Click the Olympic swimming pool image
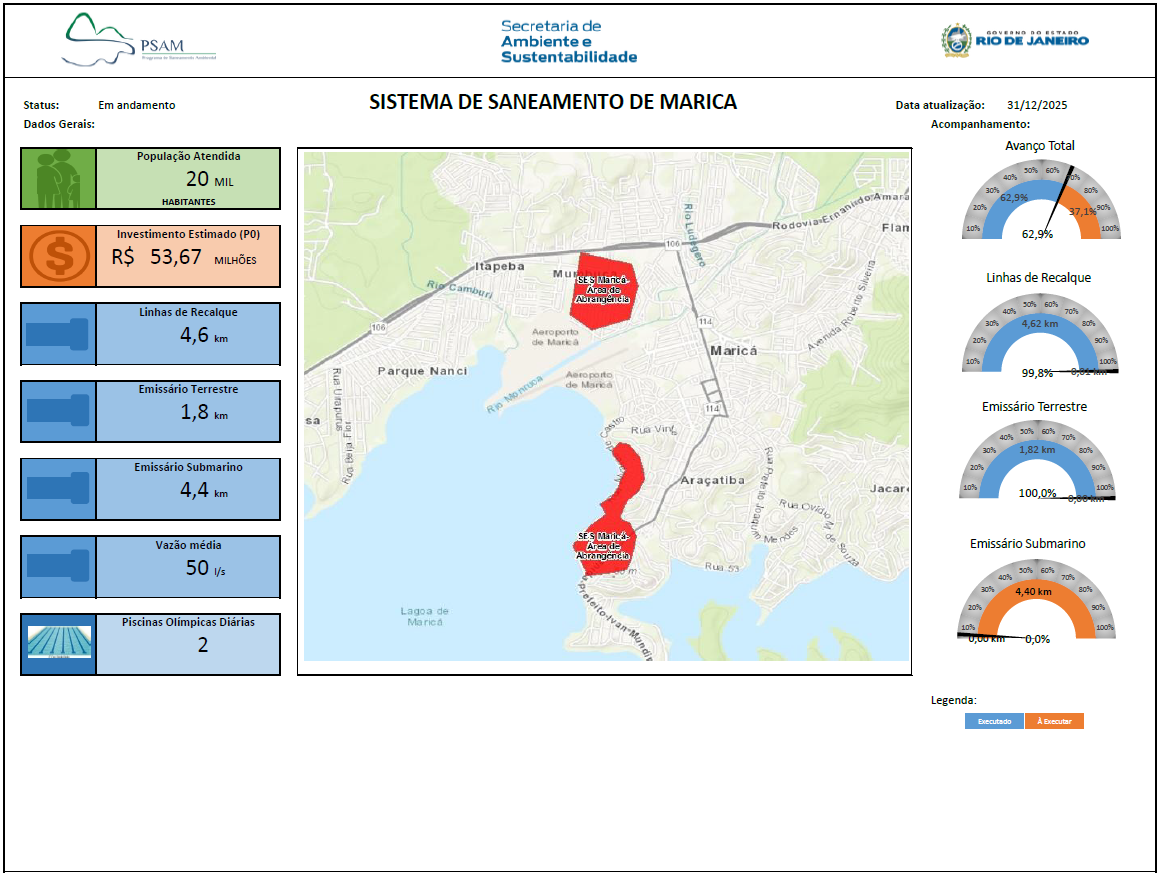Image resolution: width=1160 pixels, height=874 pixels. 58,643
